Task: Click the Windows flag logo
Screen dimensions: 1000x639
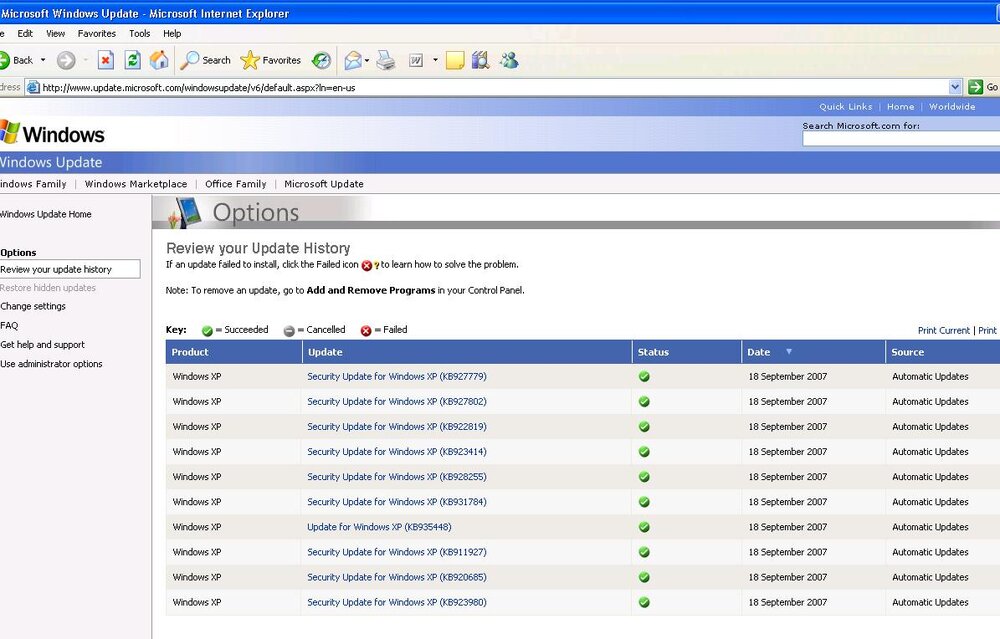Action: (10, 132)
